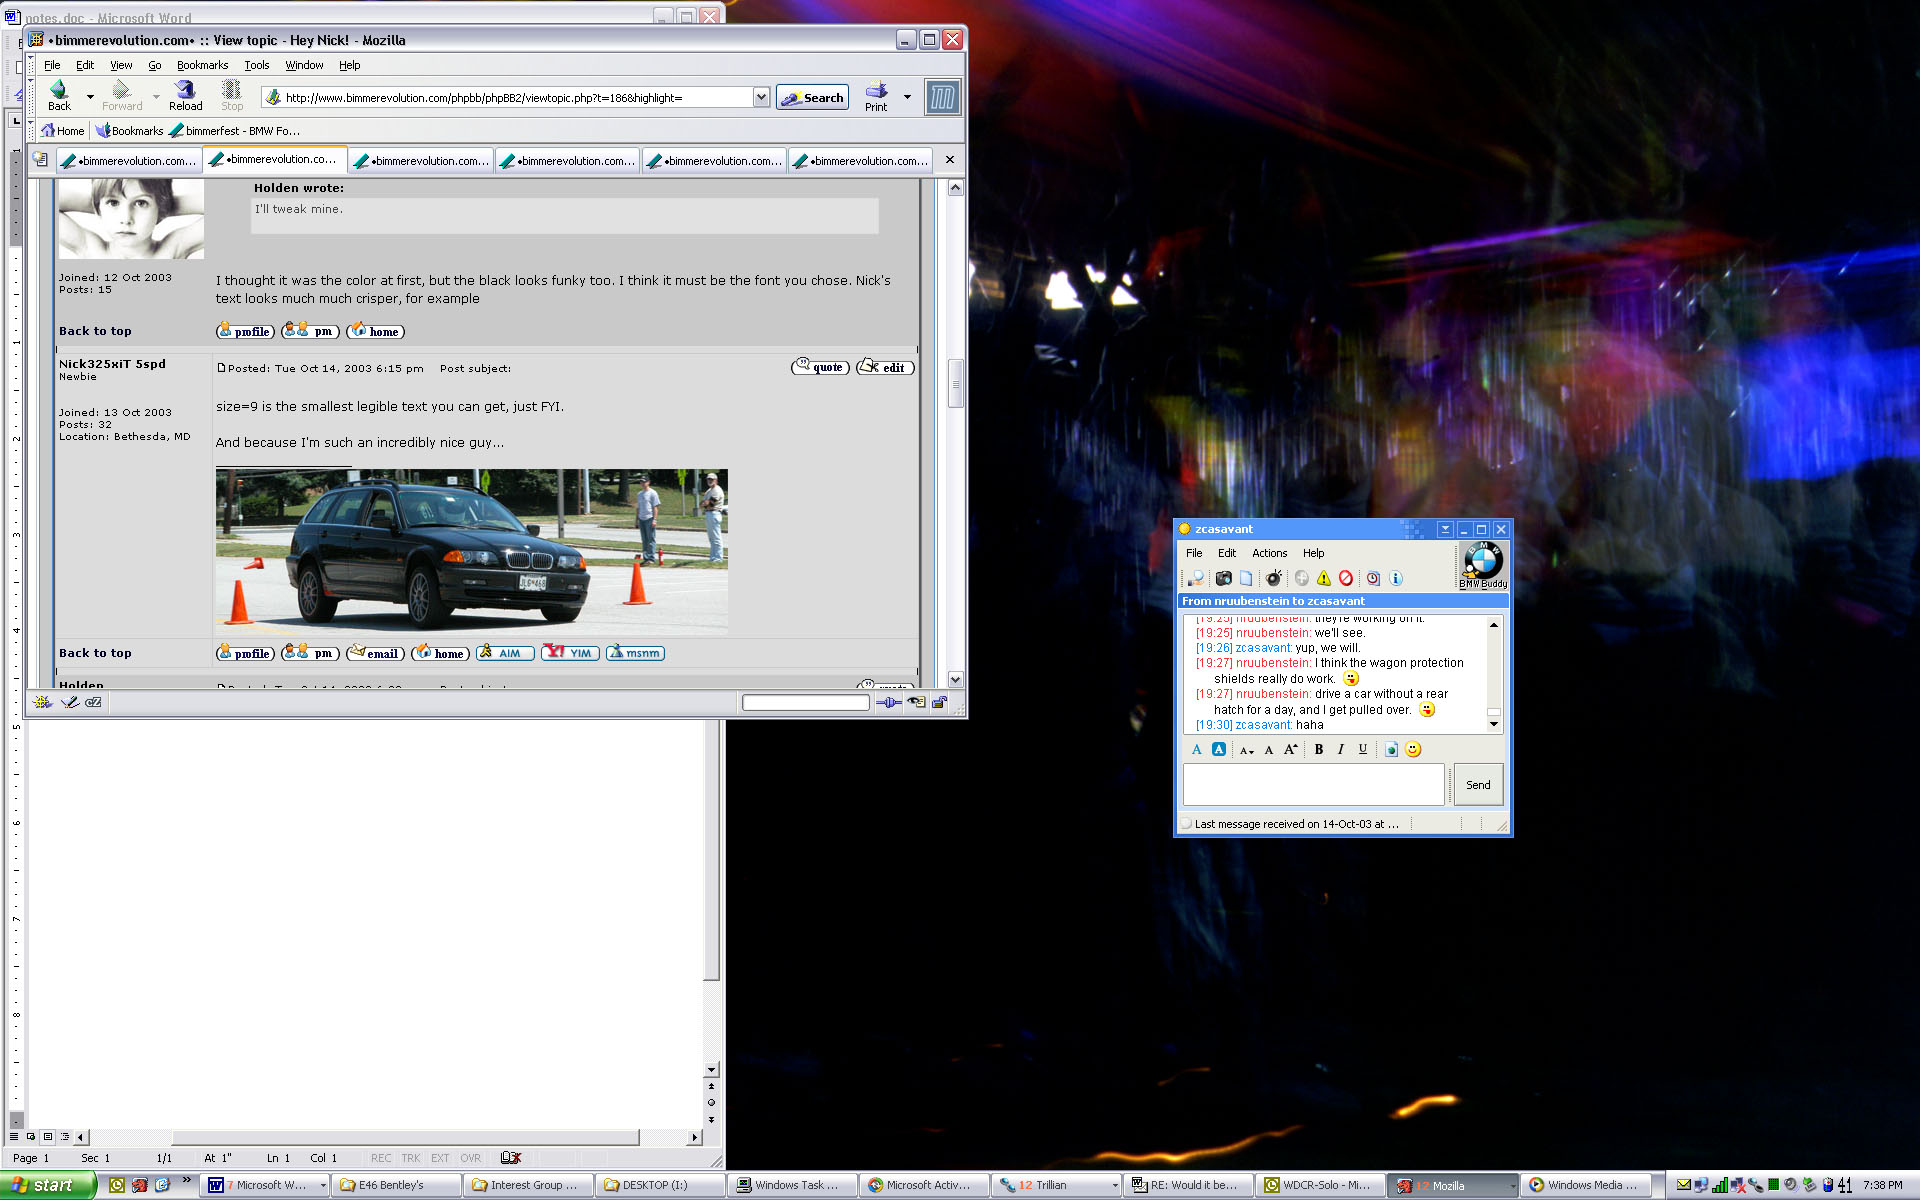Close the current Mozilla tab
1920x1200 pixels.
coord(950,160)
